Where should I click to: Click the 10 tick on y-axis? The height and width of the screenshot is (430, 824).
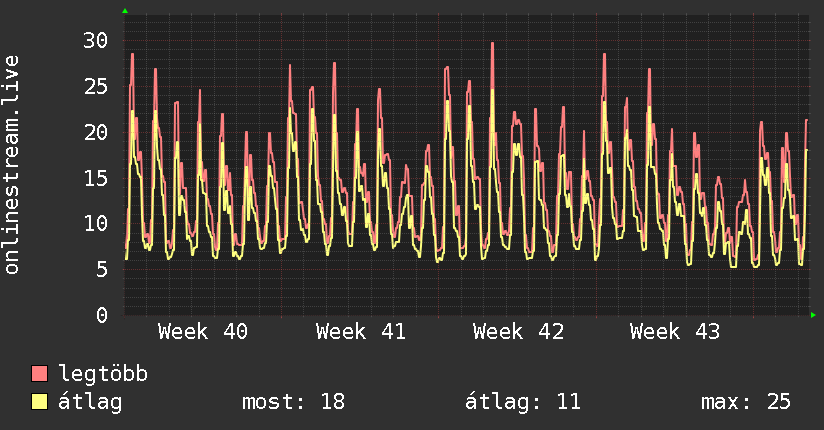pos(95,224)
